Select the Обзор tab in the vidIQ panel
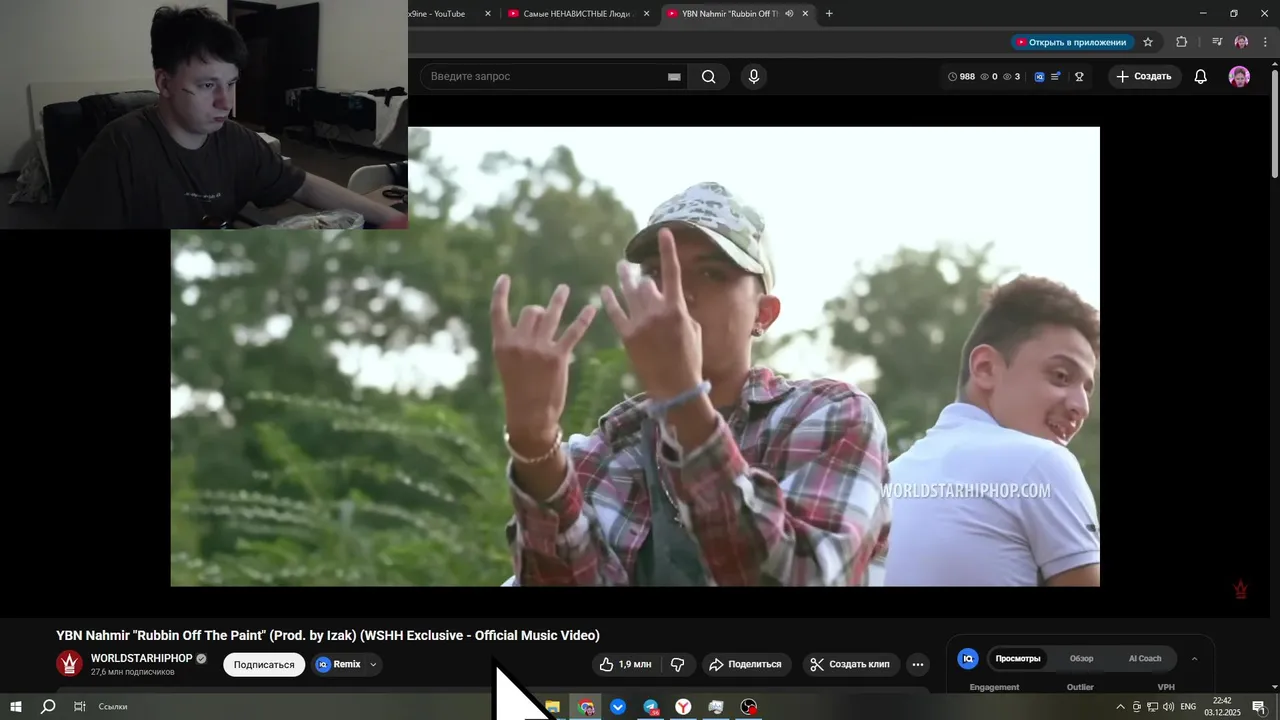 point(1081,658)
